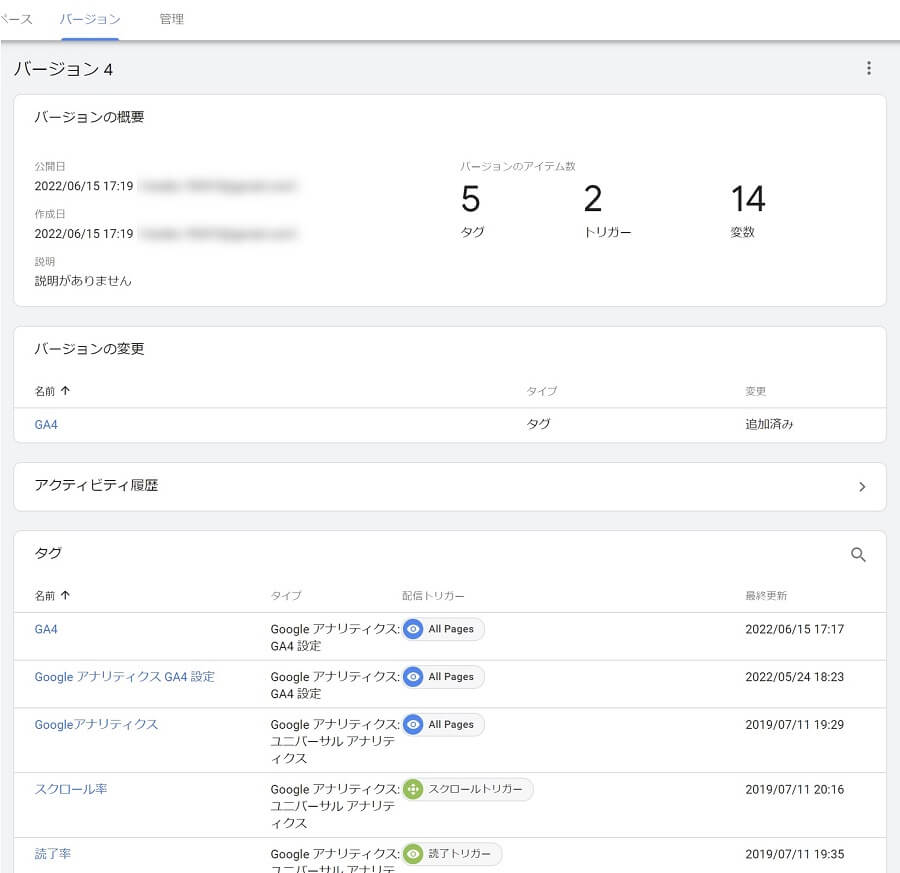Click the 最終更新 column header
Image resolution: width=900 pixels, height=873 pixels.
(766, 595)
